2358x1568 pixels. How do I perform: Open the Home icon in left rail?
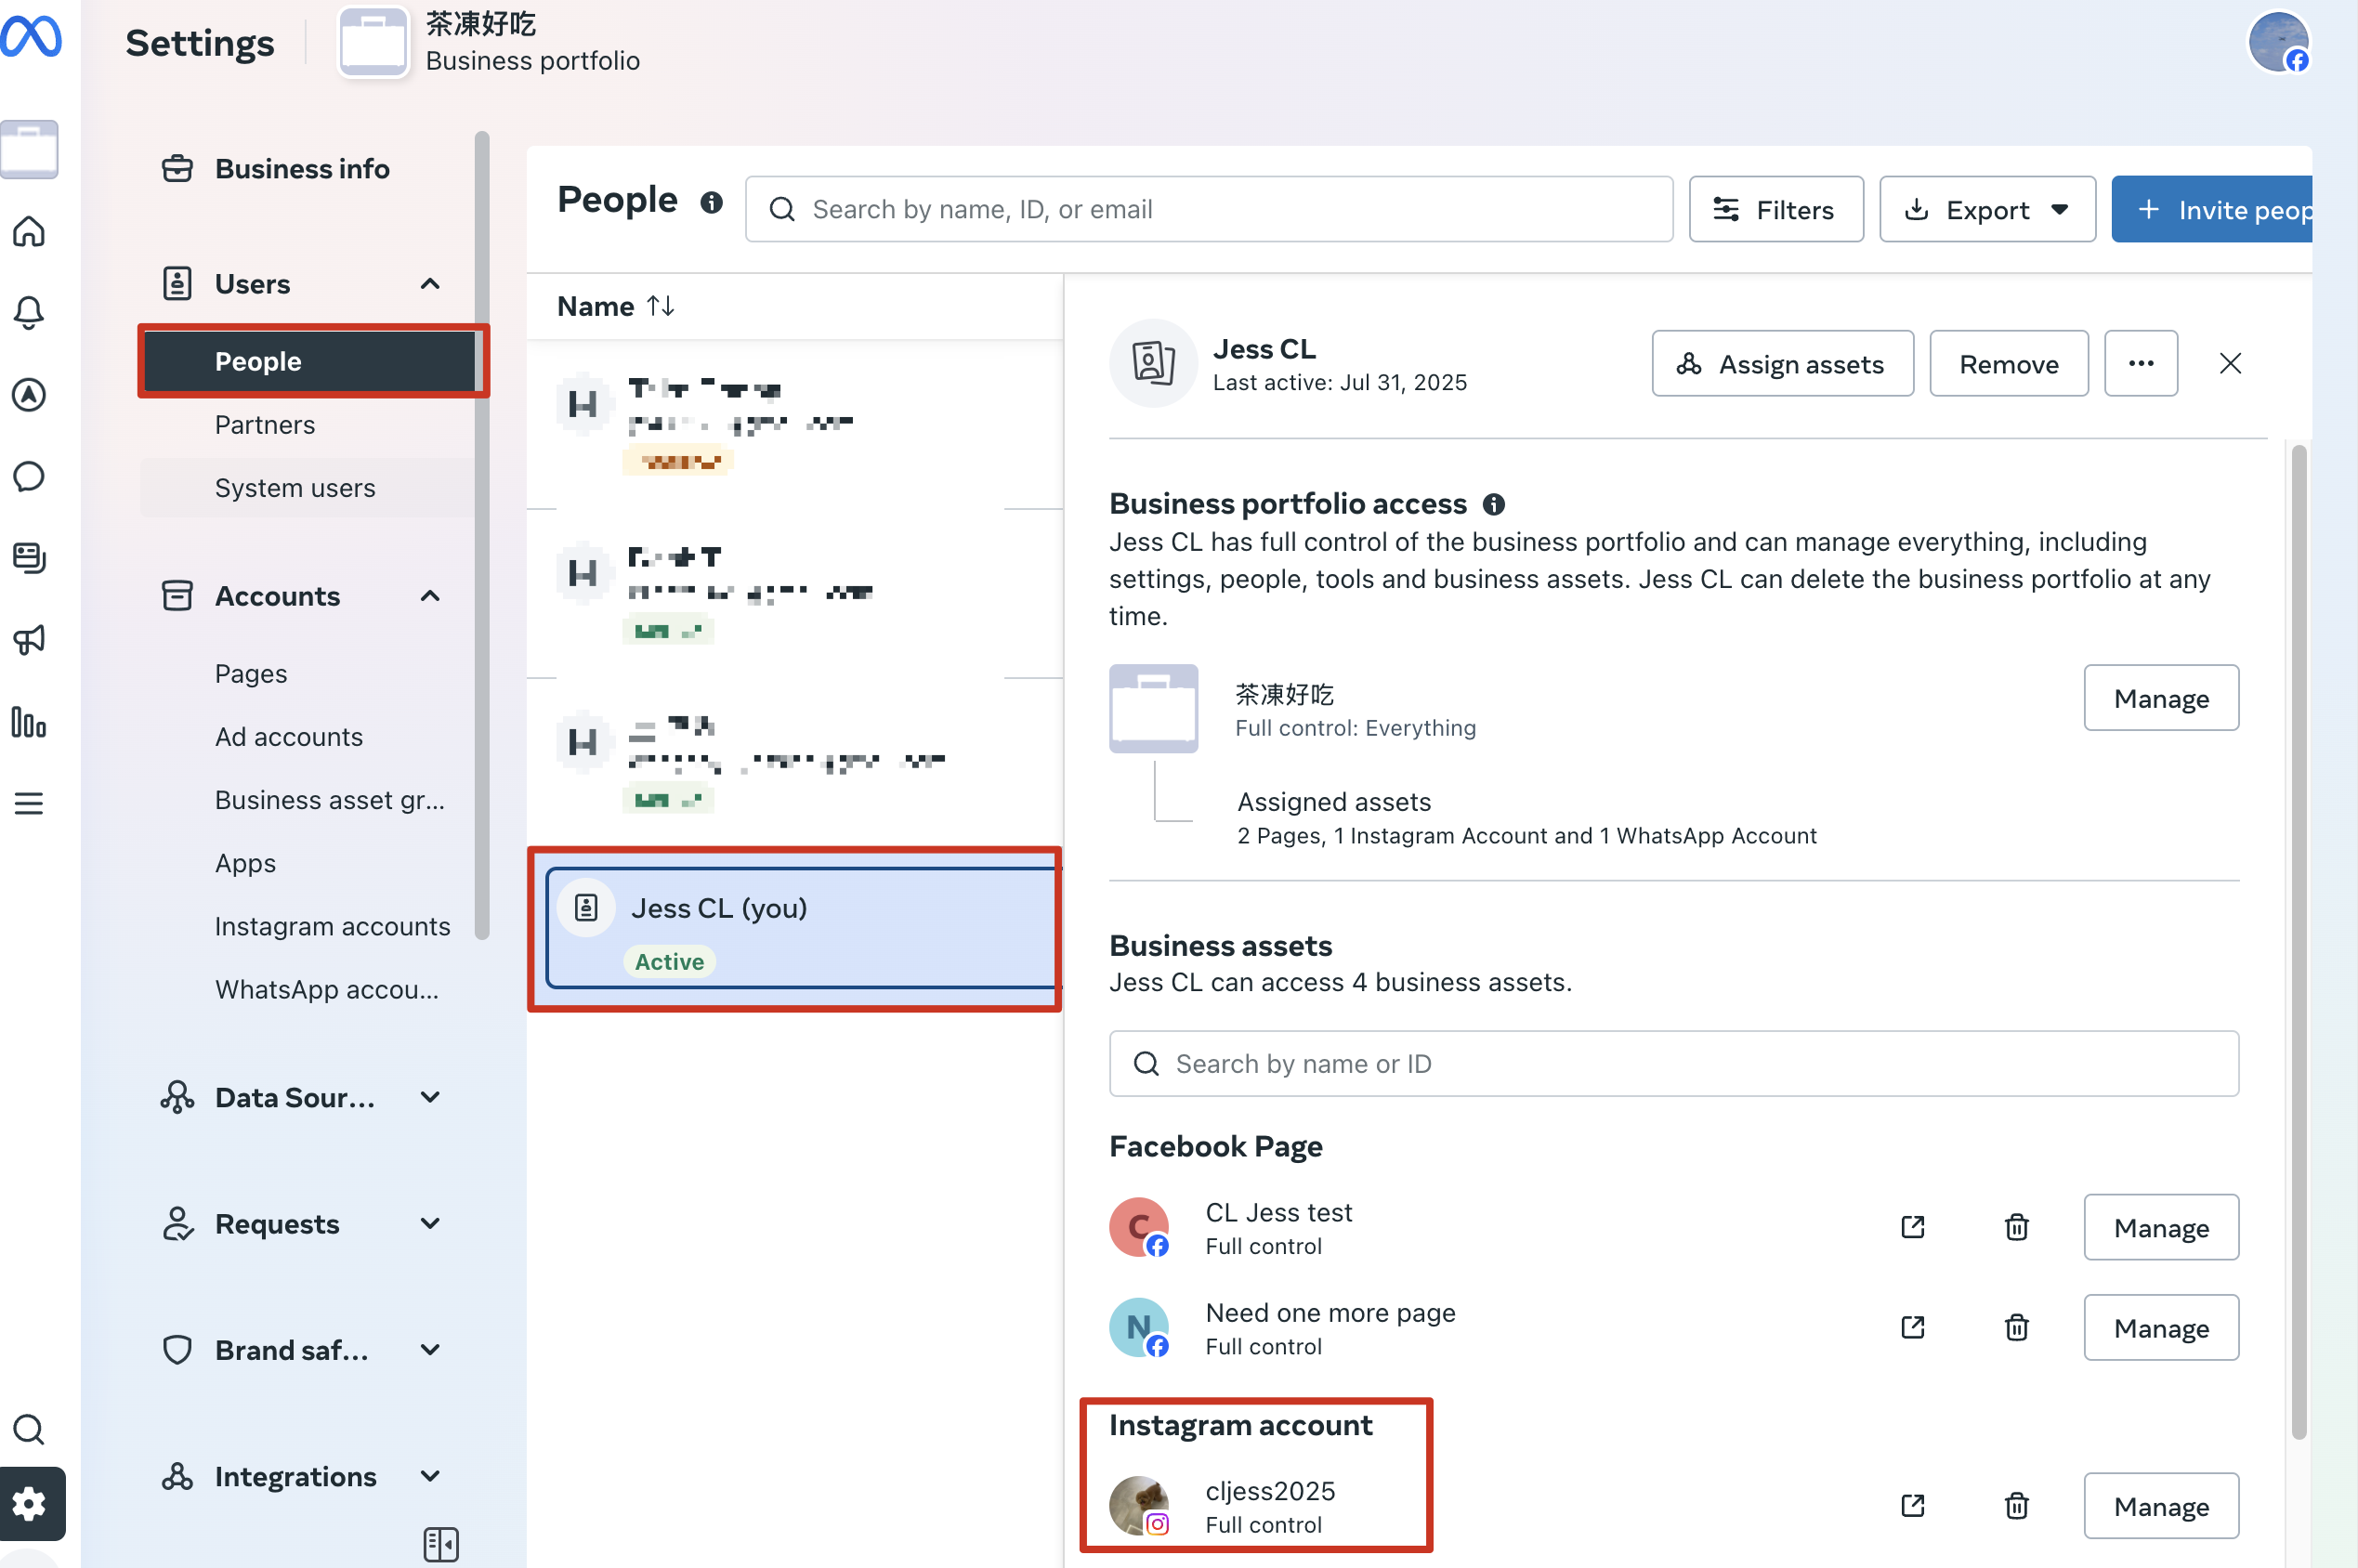[29, 231]
